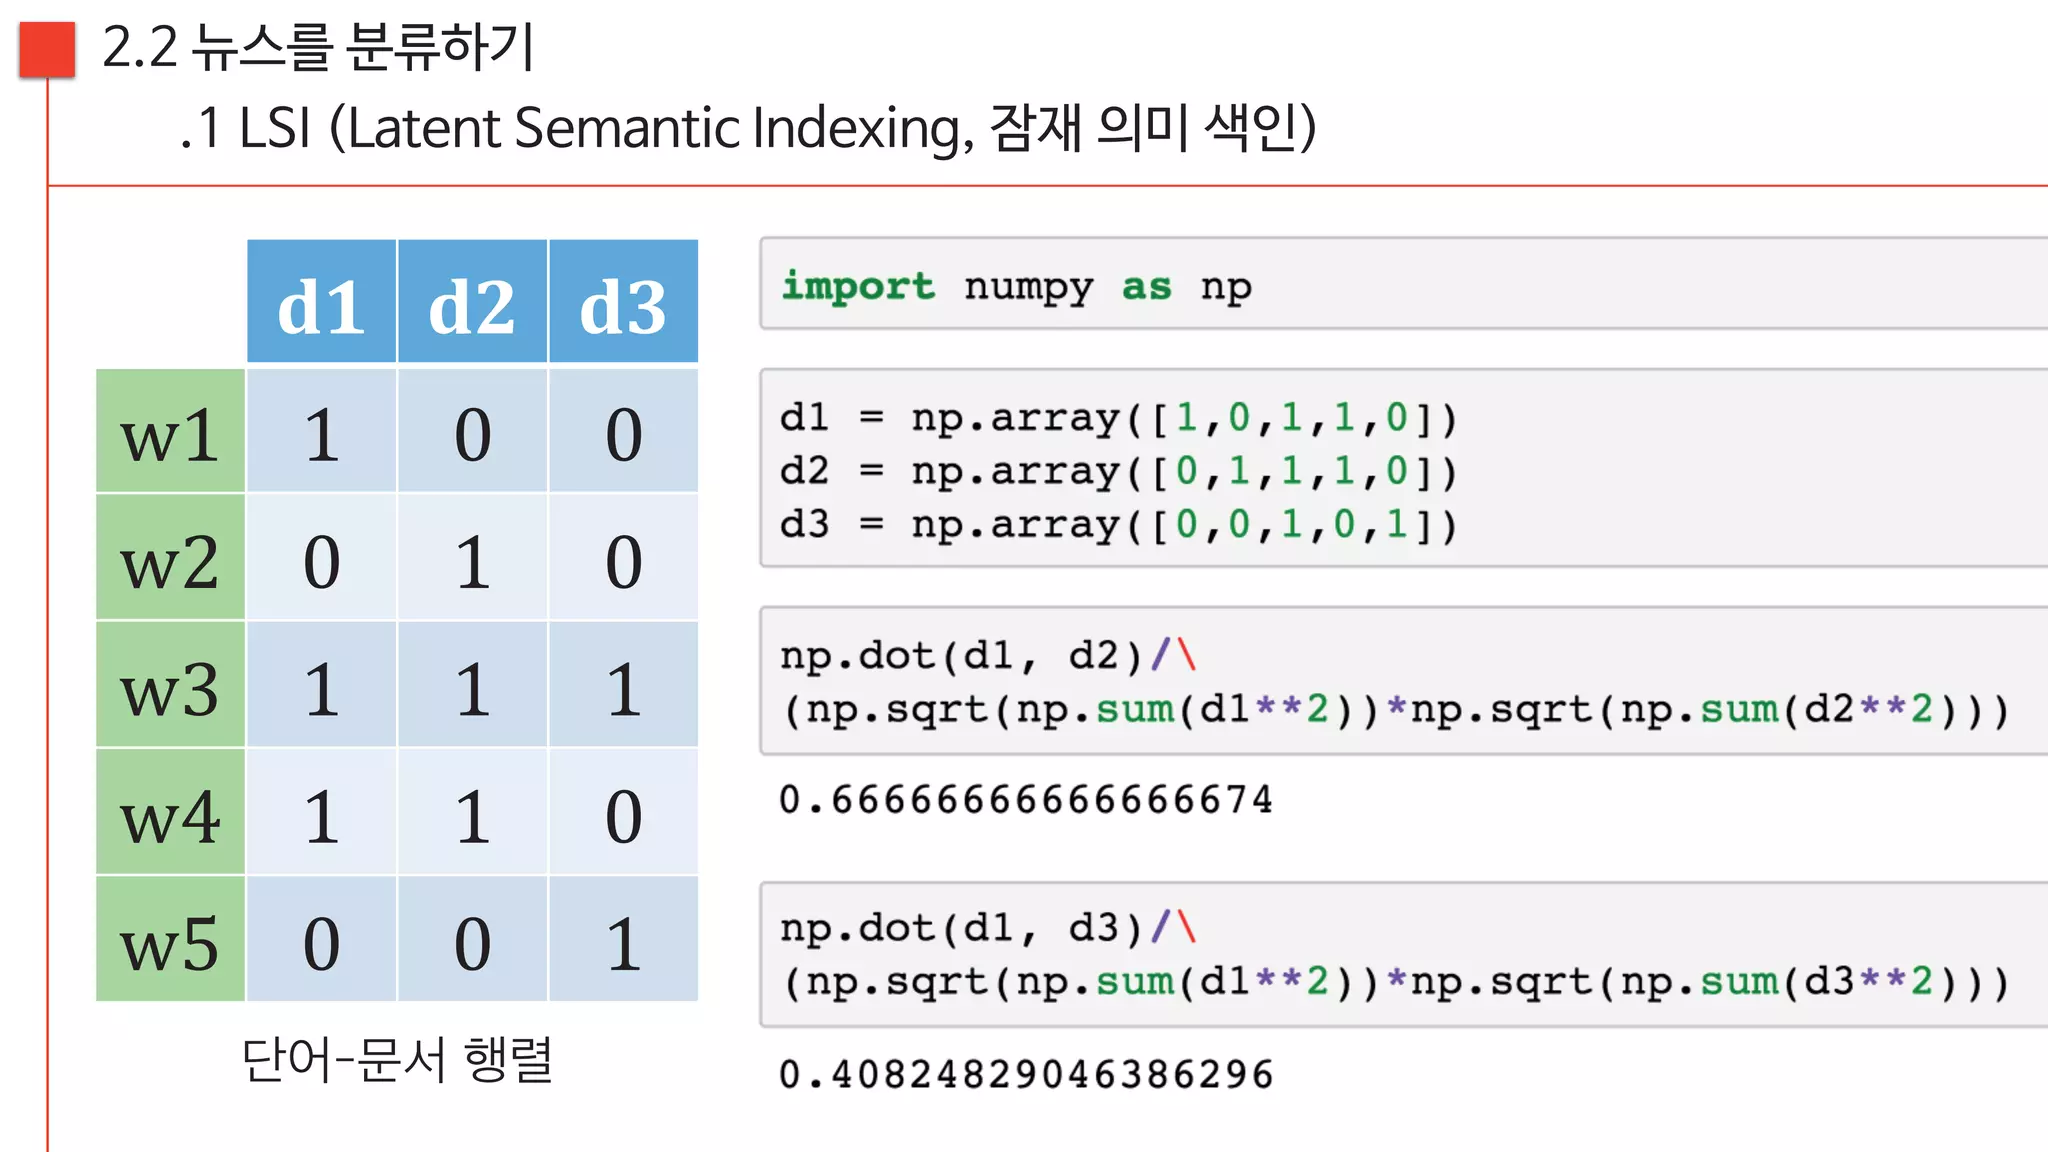Viewport: 2048px width, 1152px height.
Task: Click the 'd3 = np.array' code line
Action: tap(1118, 524)
